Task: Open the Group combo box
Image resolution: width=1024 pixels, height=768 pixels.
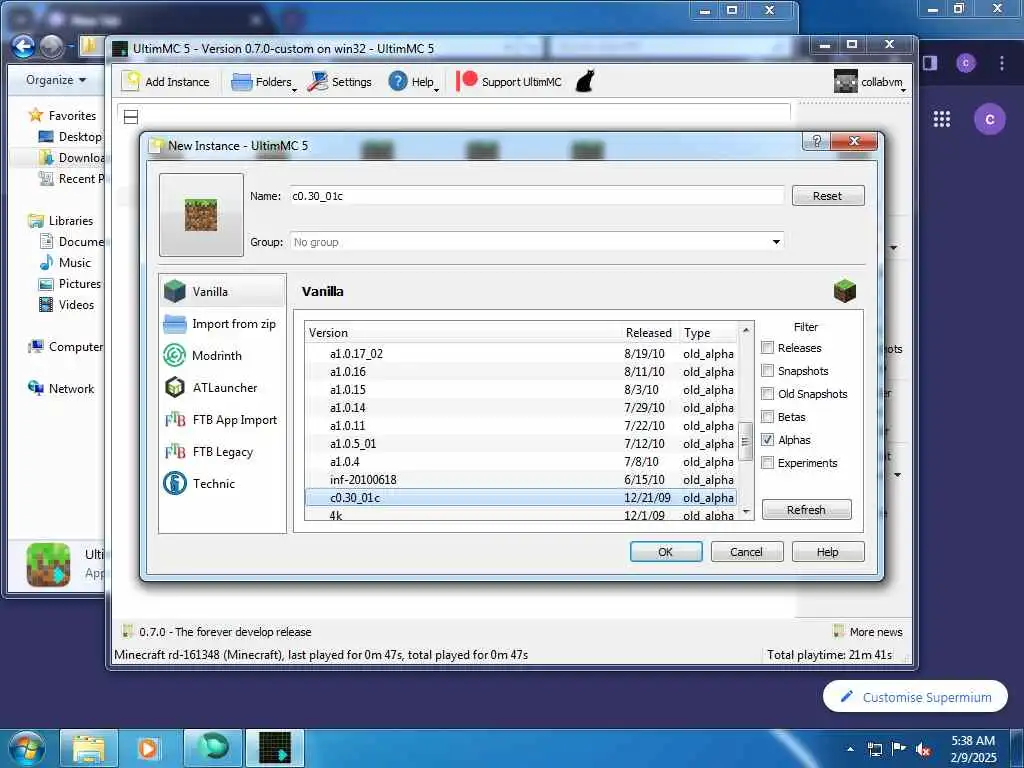Action: [x=537, y=242]
